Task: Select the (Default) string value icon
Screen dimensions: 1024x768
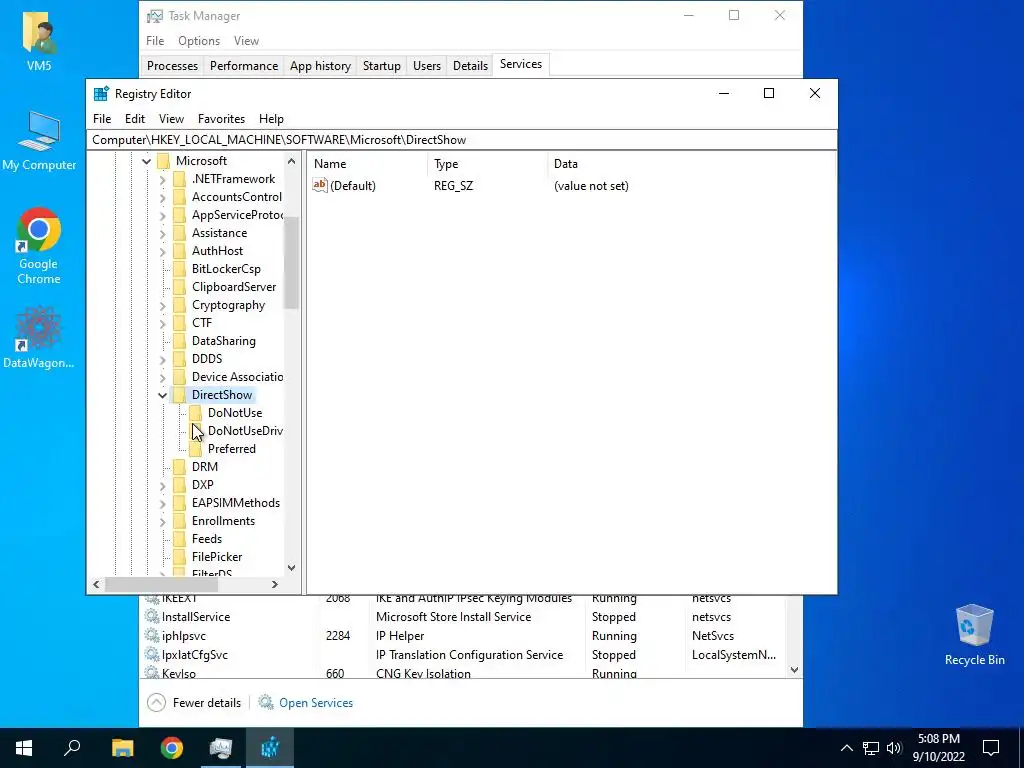Action: (319, 185)
